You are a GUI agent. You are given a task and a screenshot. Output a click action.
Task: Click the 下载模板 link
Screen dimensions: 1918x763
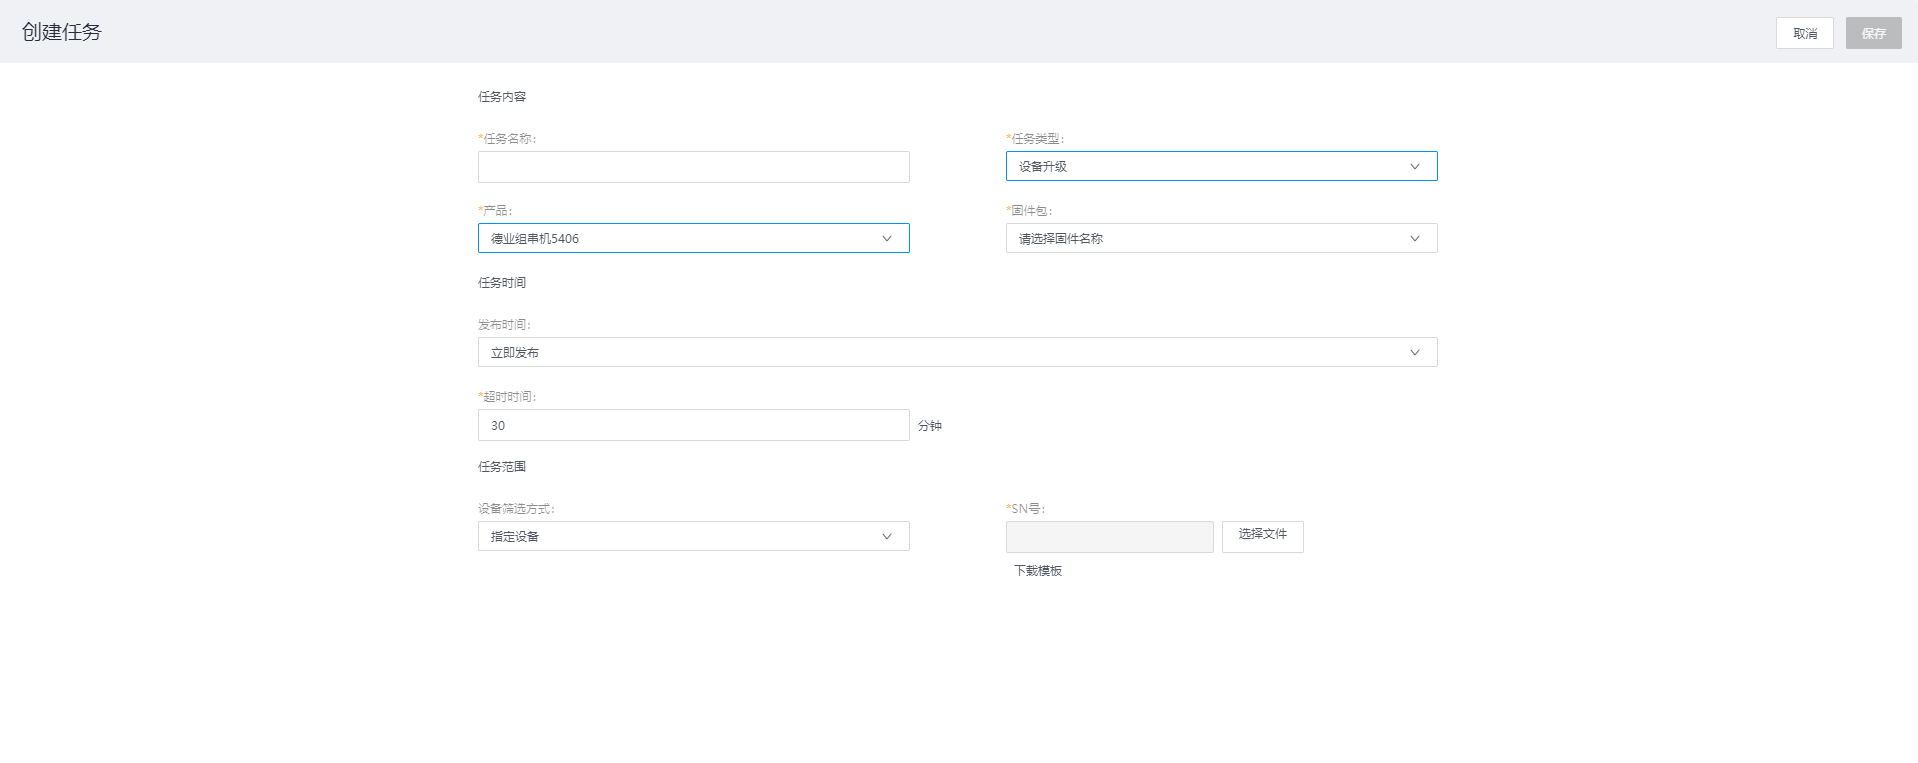[1038, 571]
